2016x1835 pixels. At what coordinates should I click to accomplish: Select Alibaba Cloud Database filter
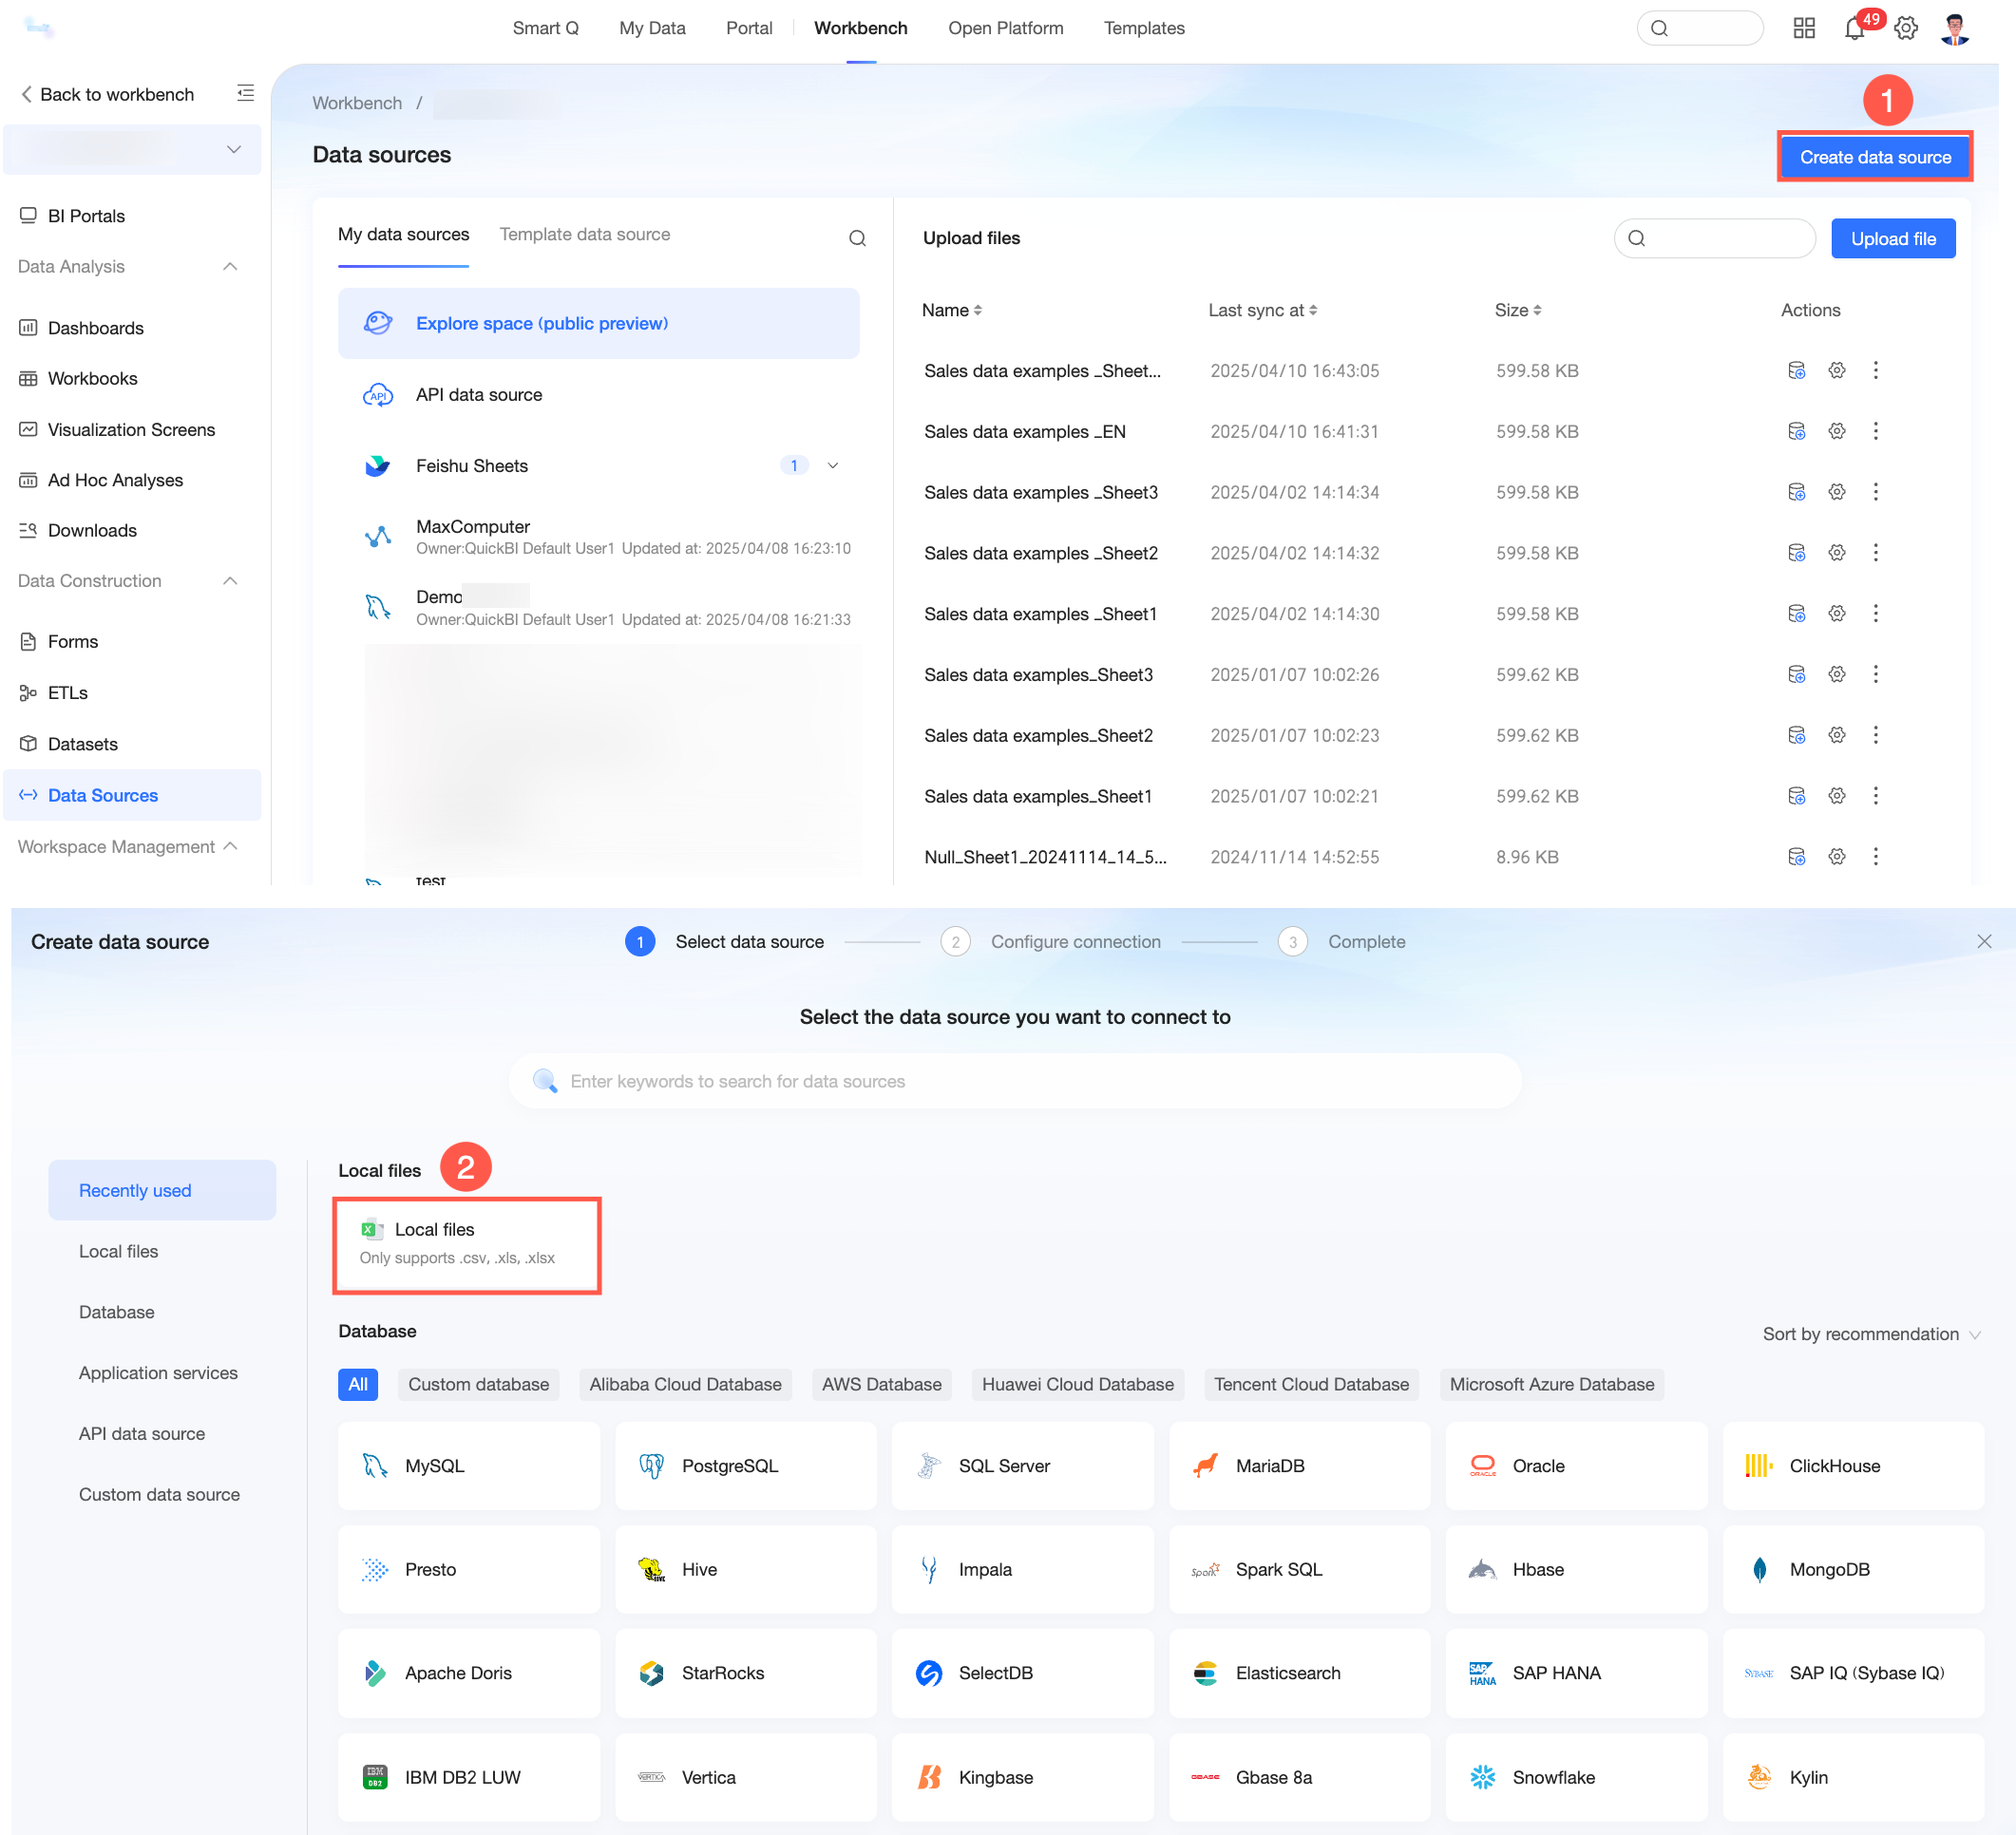(x=685, y=1384)
